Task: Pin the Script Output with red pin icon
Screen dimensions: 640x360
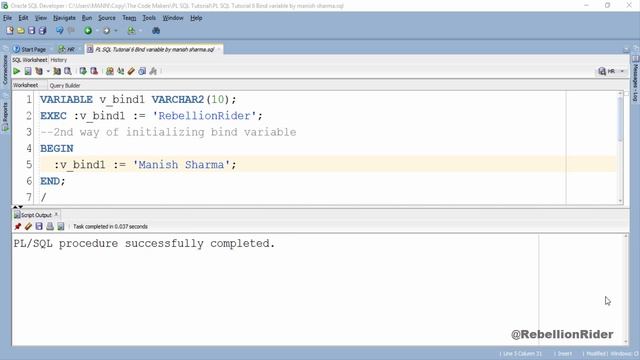Action: 18,227
